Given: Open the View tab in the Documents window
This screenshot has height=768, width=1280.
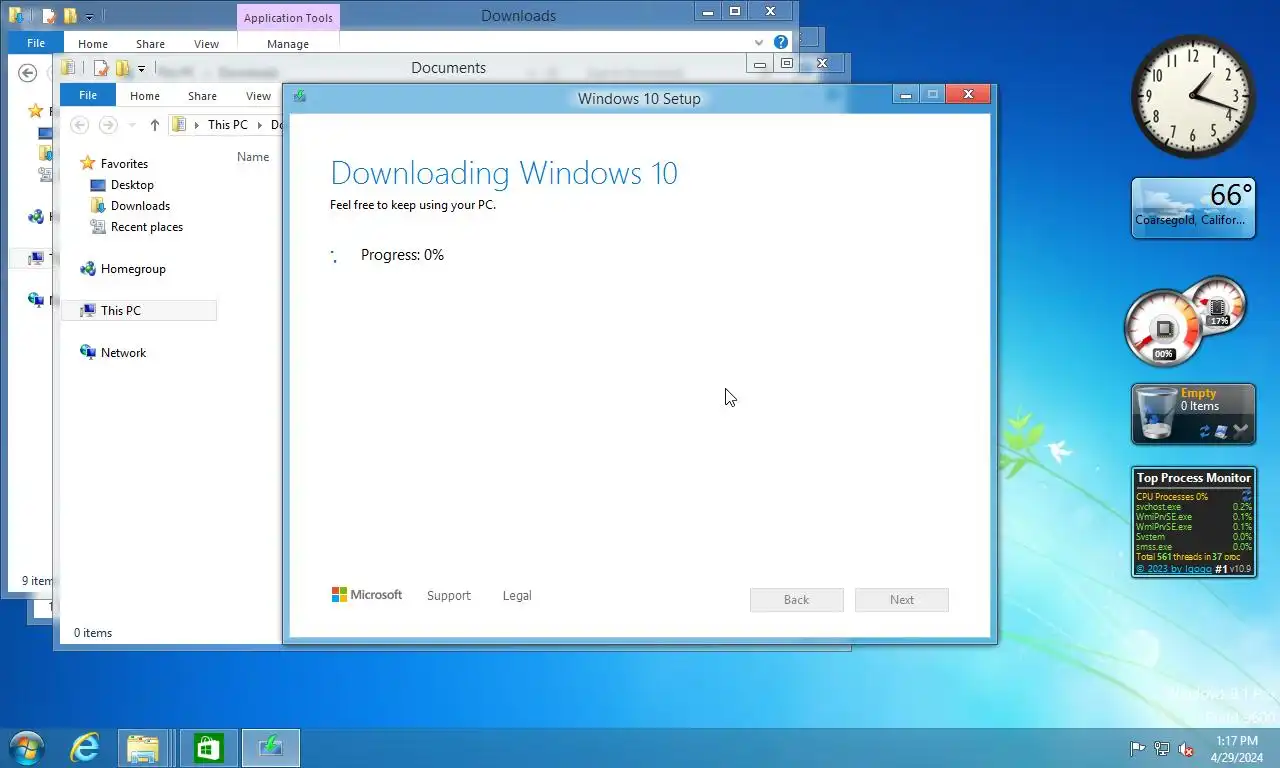Looking at the screenshot, I should (x=258, y=96).
